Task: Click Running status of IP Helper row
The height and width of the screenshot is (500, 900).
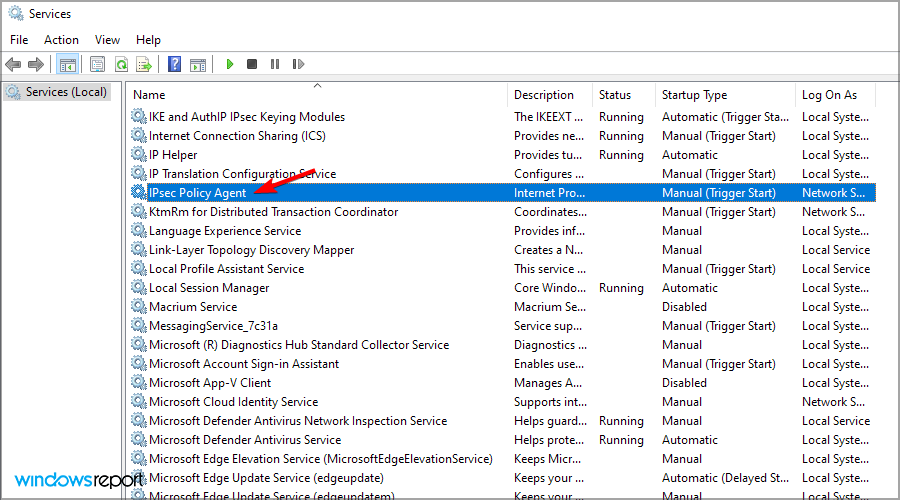Action: [x=621, y=155]
